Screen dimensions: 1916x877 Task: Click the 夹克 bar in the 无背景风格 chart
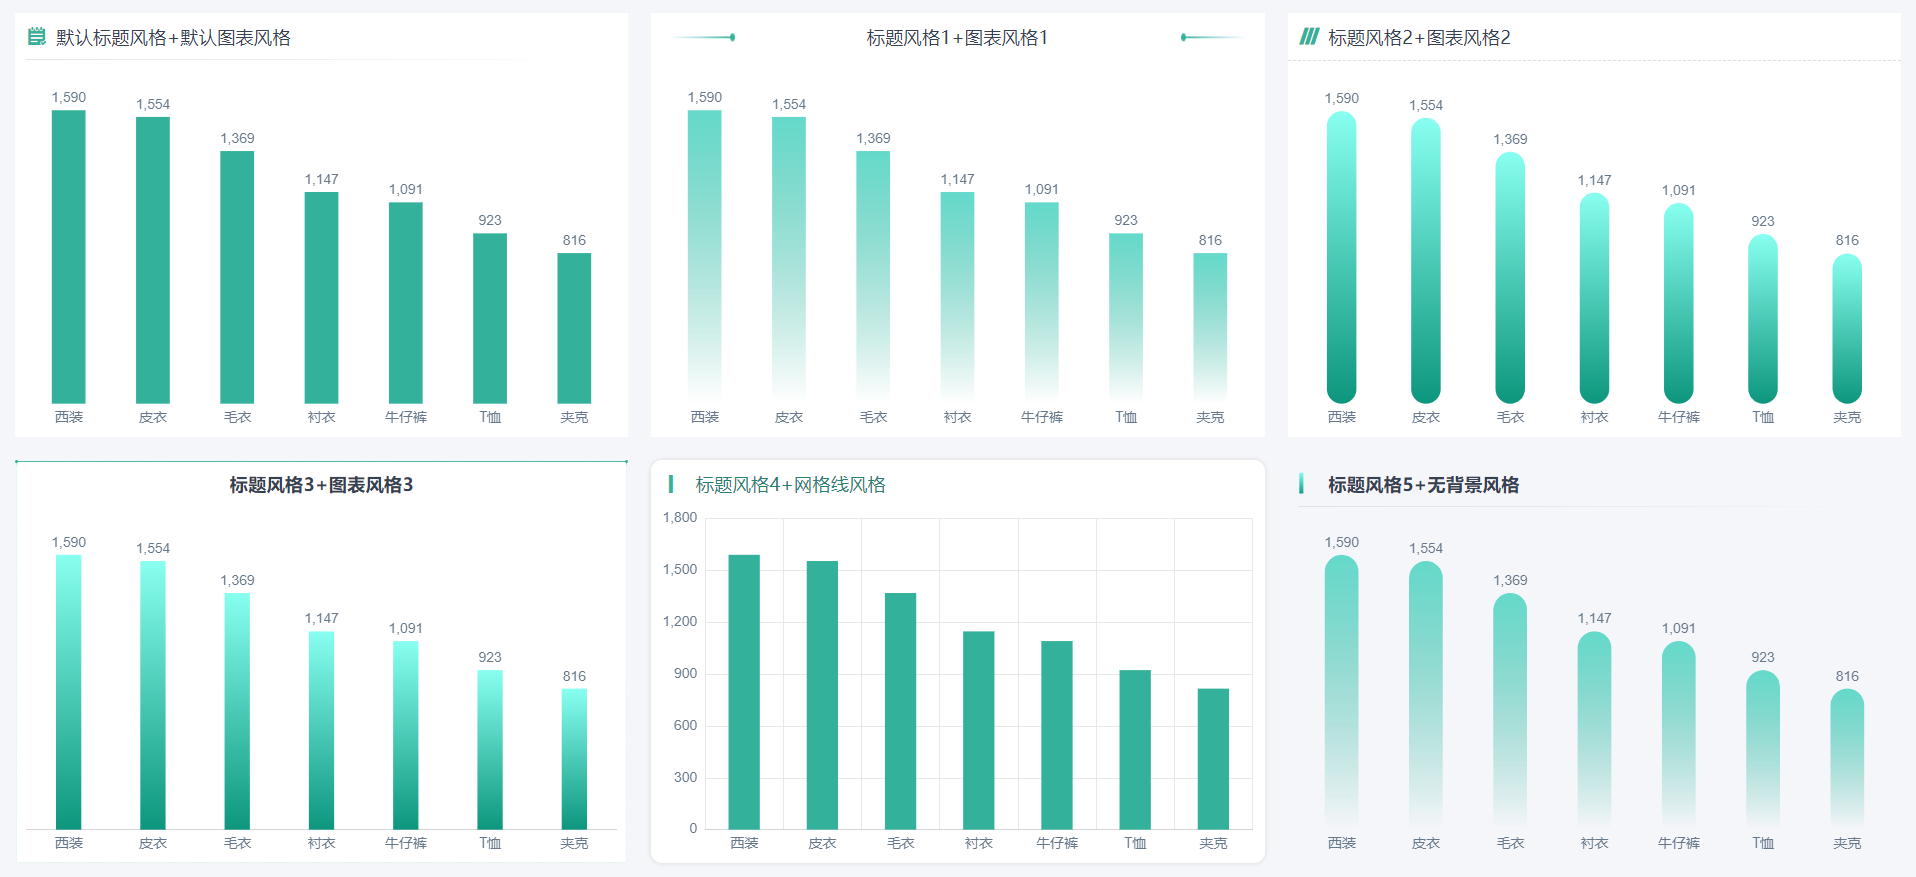1847,758
